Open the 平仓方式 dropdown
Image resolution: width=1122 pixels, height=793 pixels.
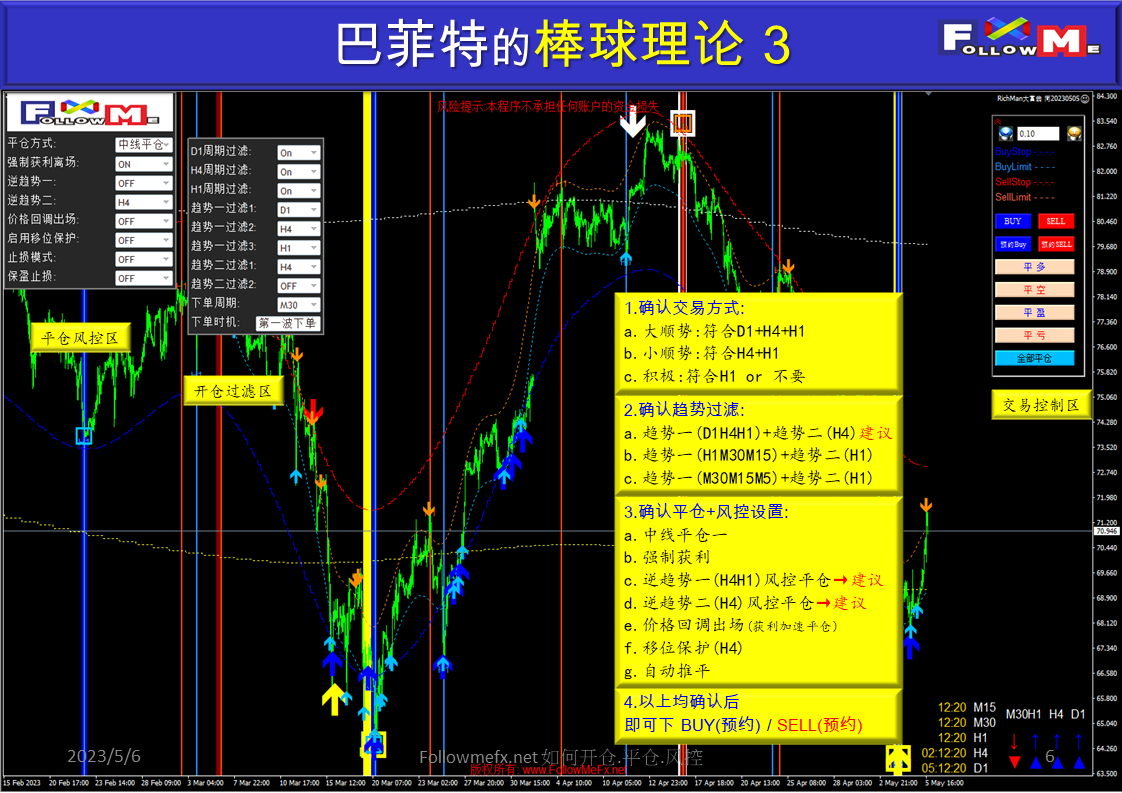tap(144, 145)
